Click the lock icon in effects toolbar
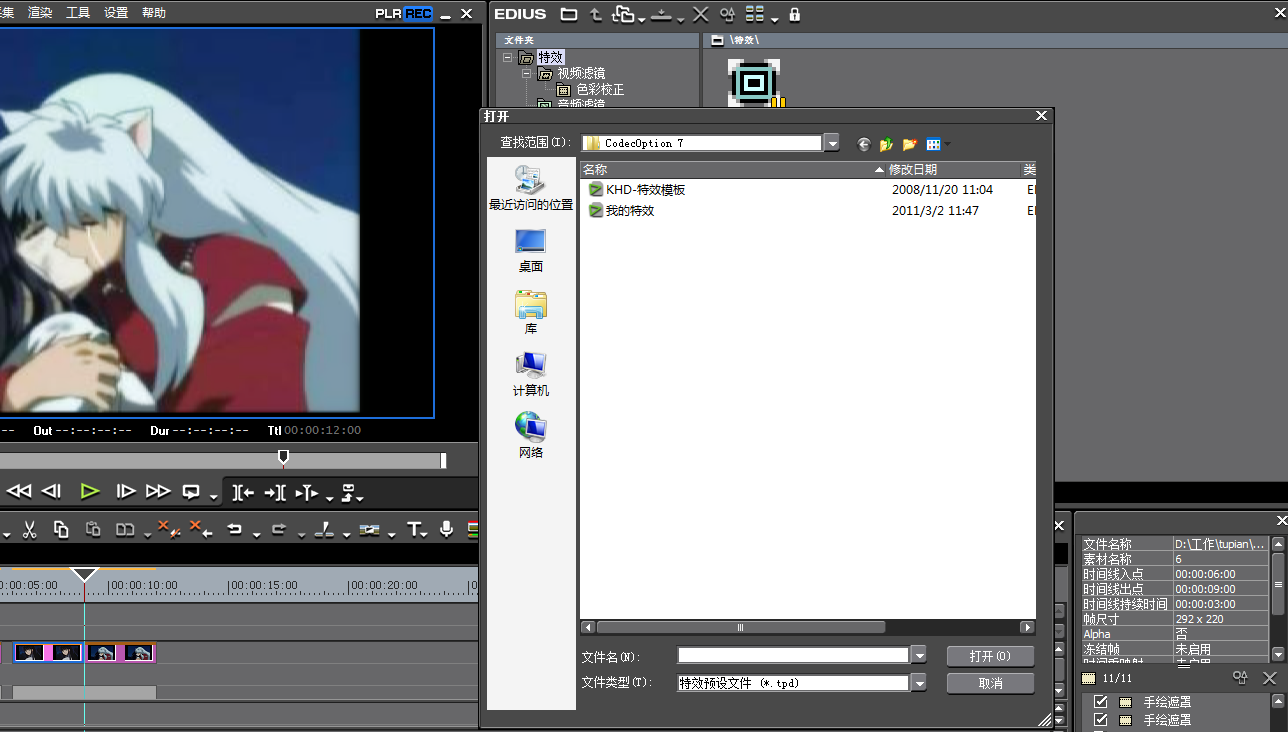The image size is (1288, 732). click(795, 15)
